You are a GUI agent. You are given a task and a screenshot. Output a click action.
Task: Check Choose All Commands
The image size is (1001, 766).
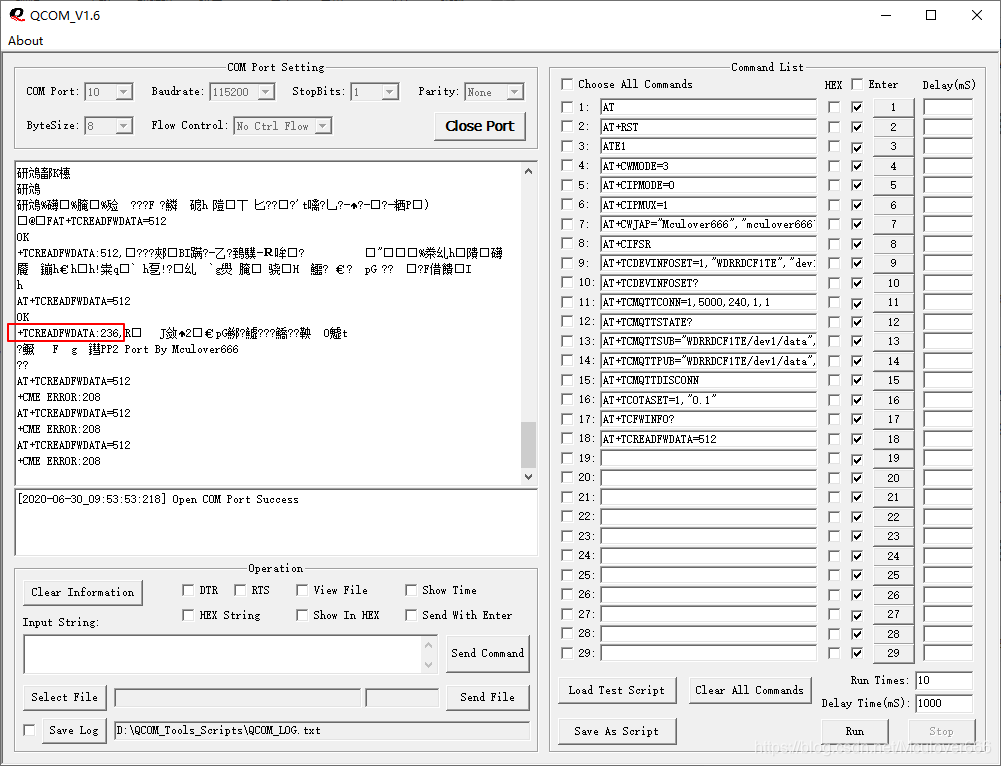click(567, 84)
